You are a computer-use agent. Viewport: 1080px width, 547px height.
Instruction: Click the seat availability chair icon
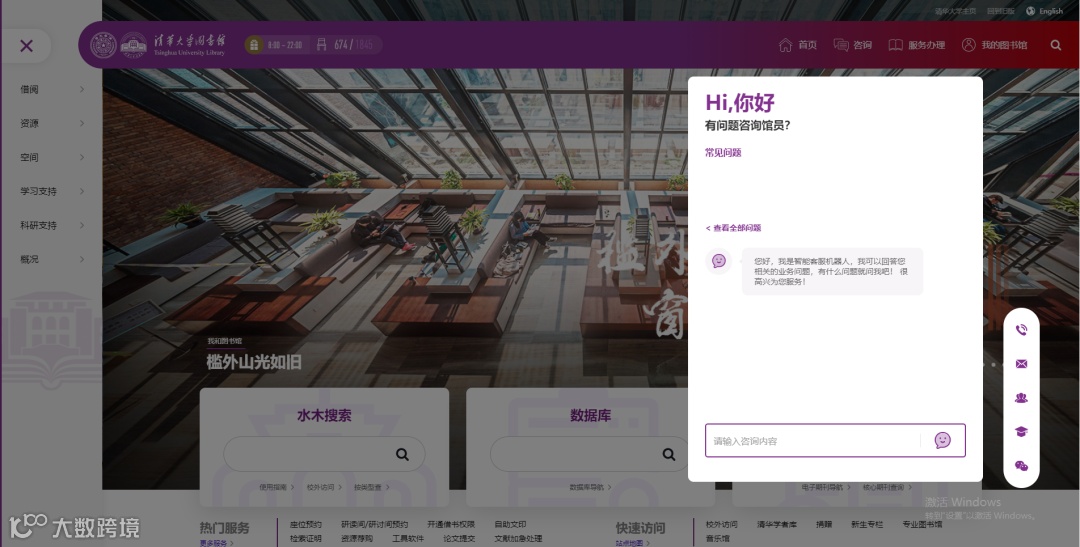pyautogui.click(x=321, y=45)
